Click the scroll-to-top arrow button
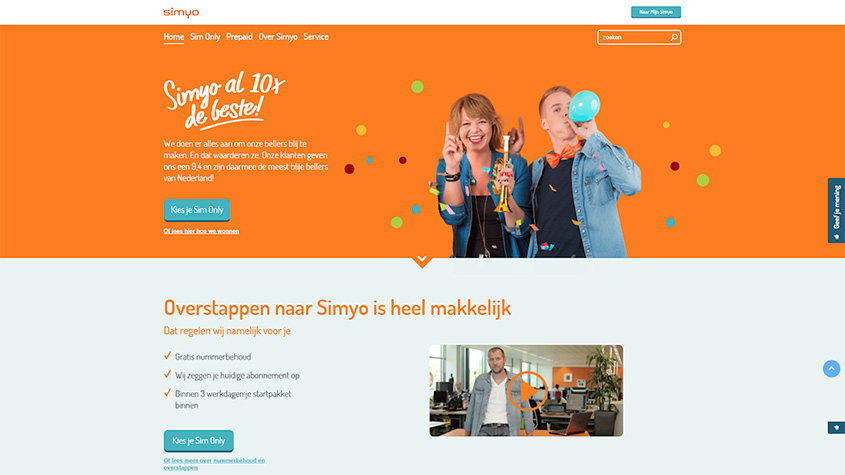 click(831, 368)
